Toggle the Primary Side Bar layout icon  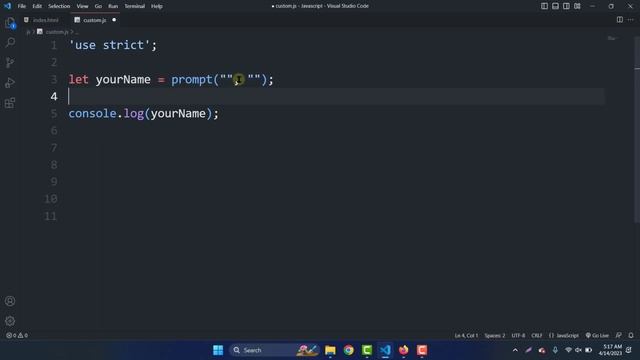(544, 6)
